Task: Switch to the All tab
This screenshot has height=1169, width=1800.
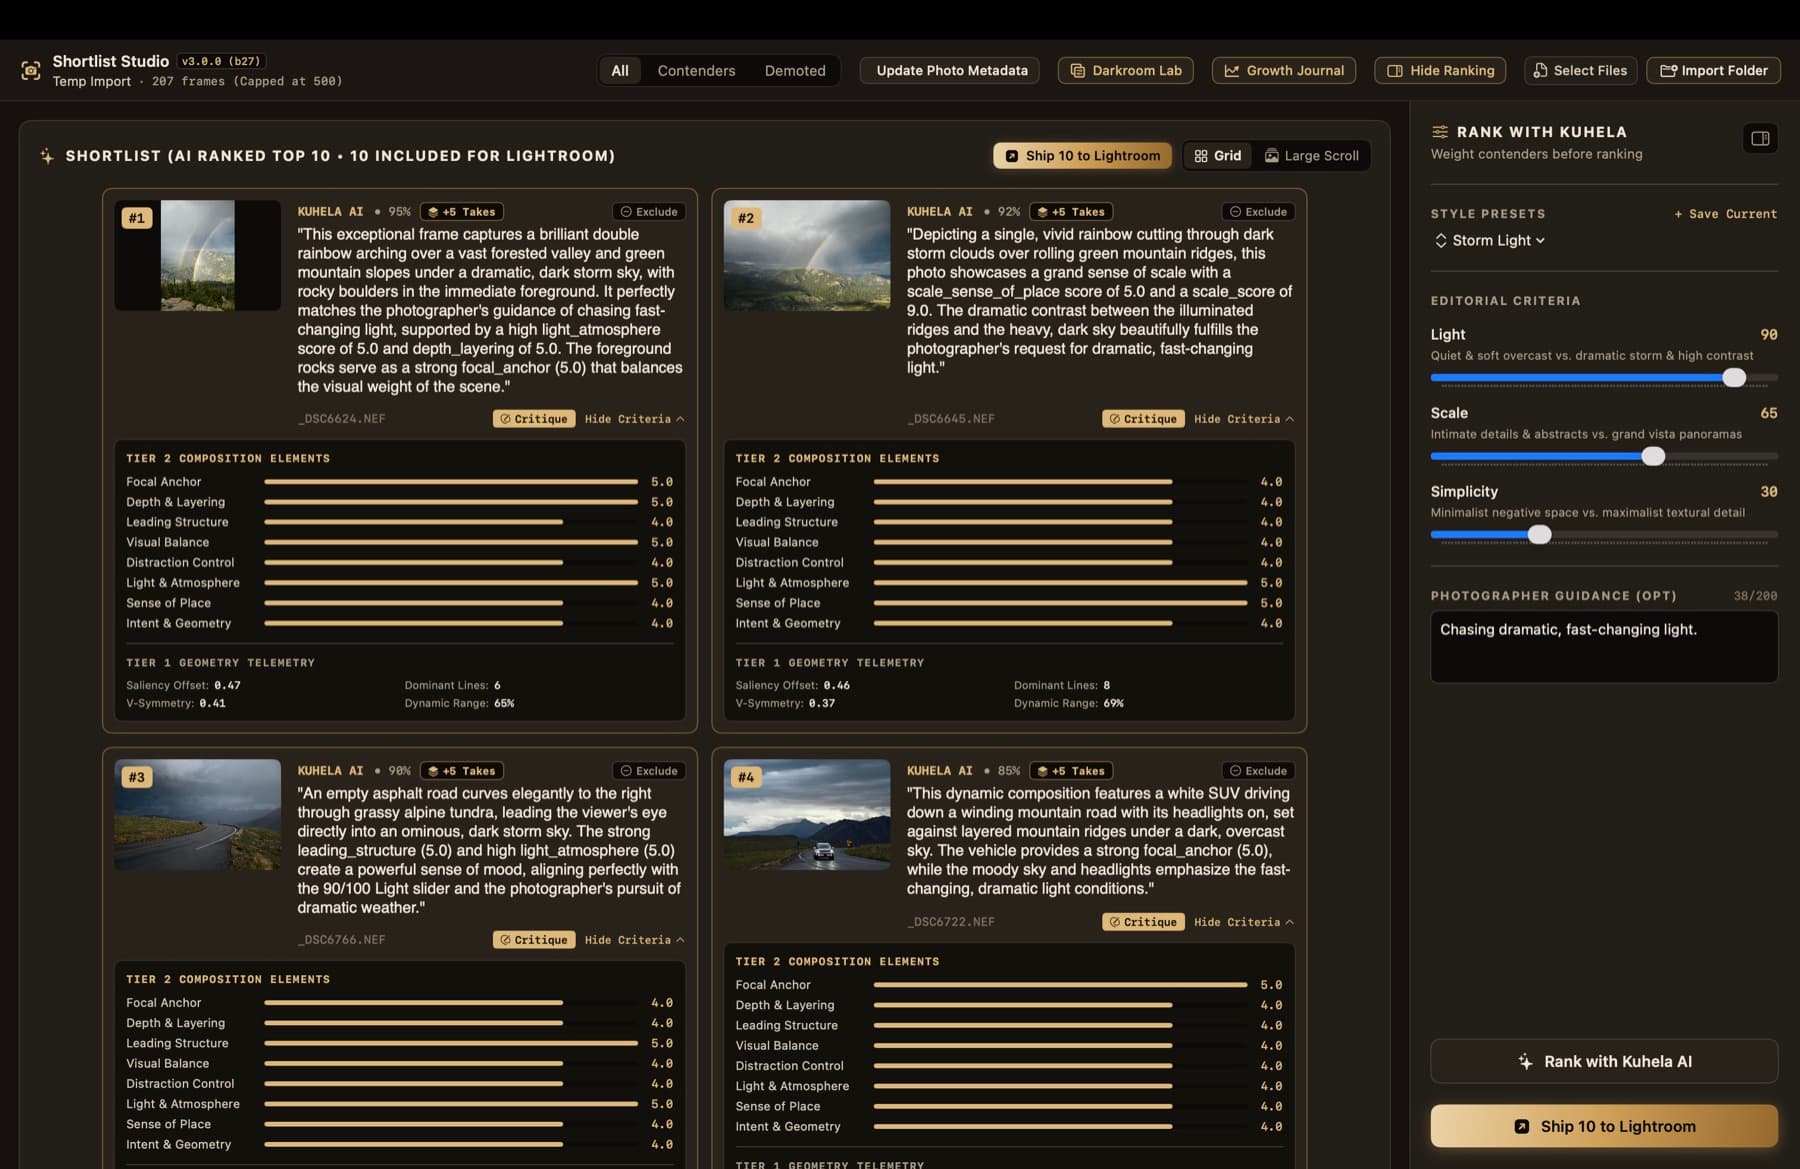Action: (620, 70)
